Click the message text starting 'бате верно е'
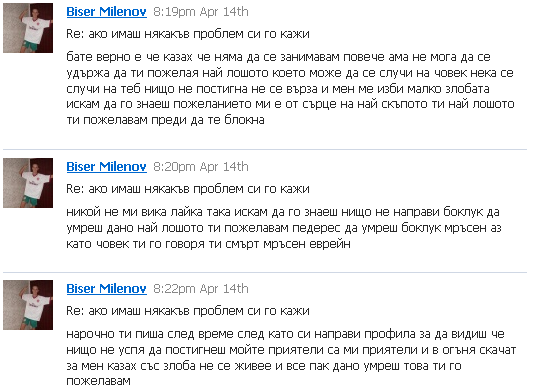The height and width of the screenshot is (392, 534). coord(290,88)
